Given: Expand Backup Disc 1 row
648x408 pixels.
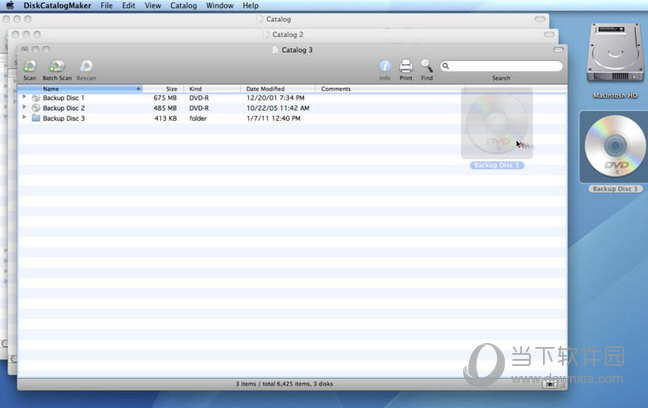Looking at the screenshot, I should click(x=24, y=97).
